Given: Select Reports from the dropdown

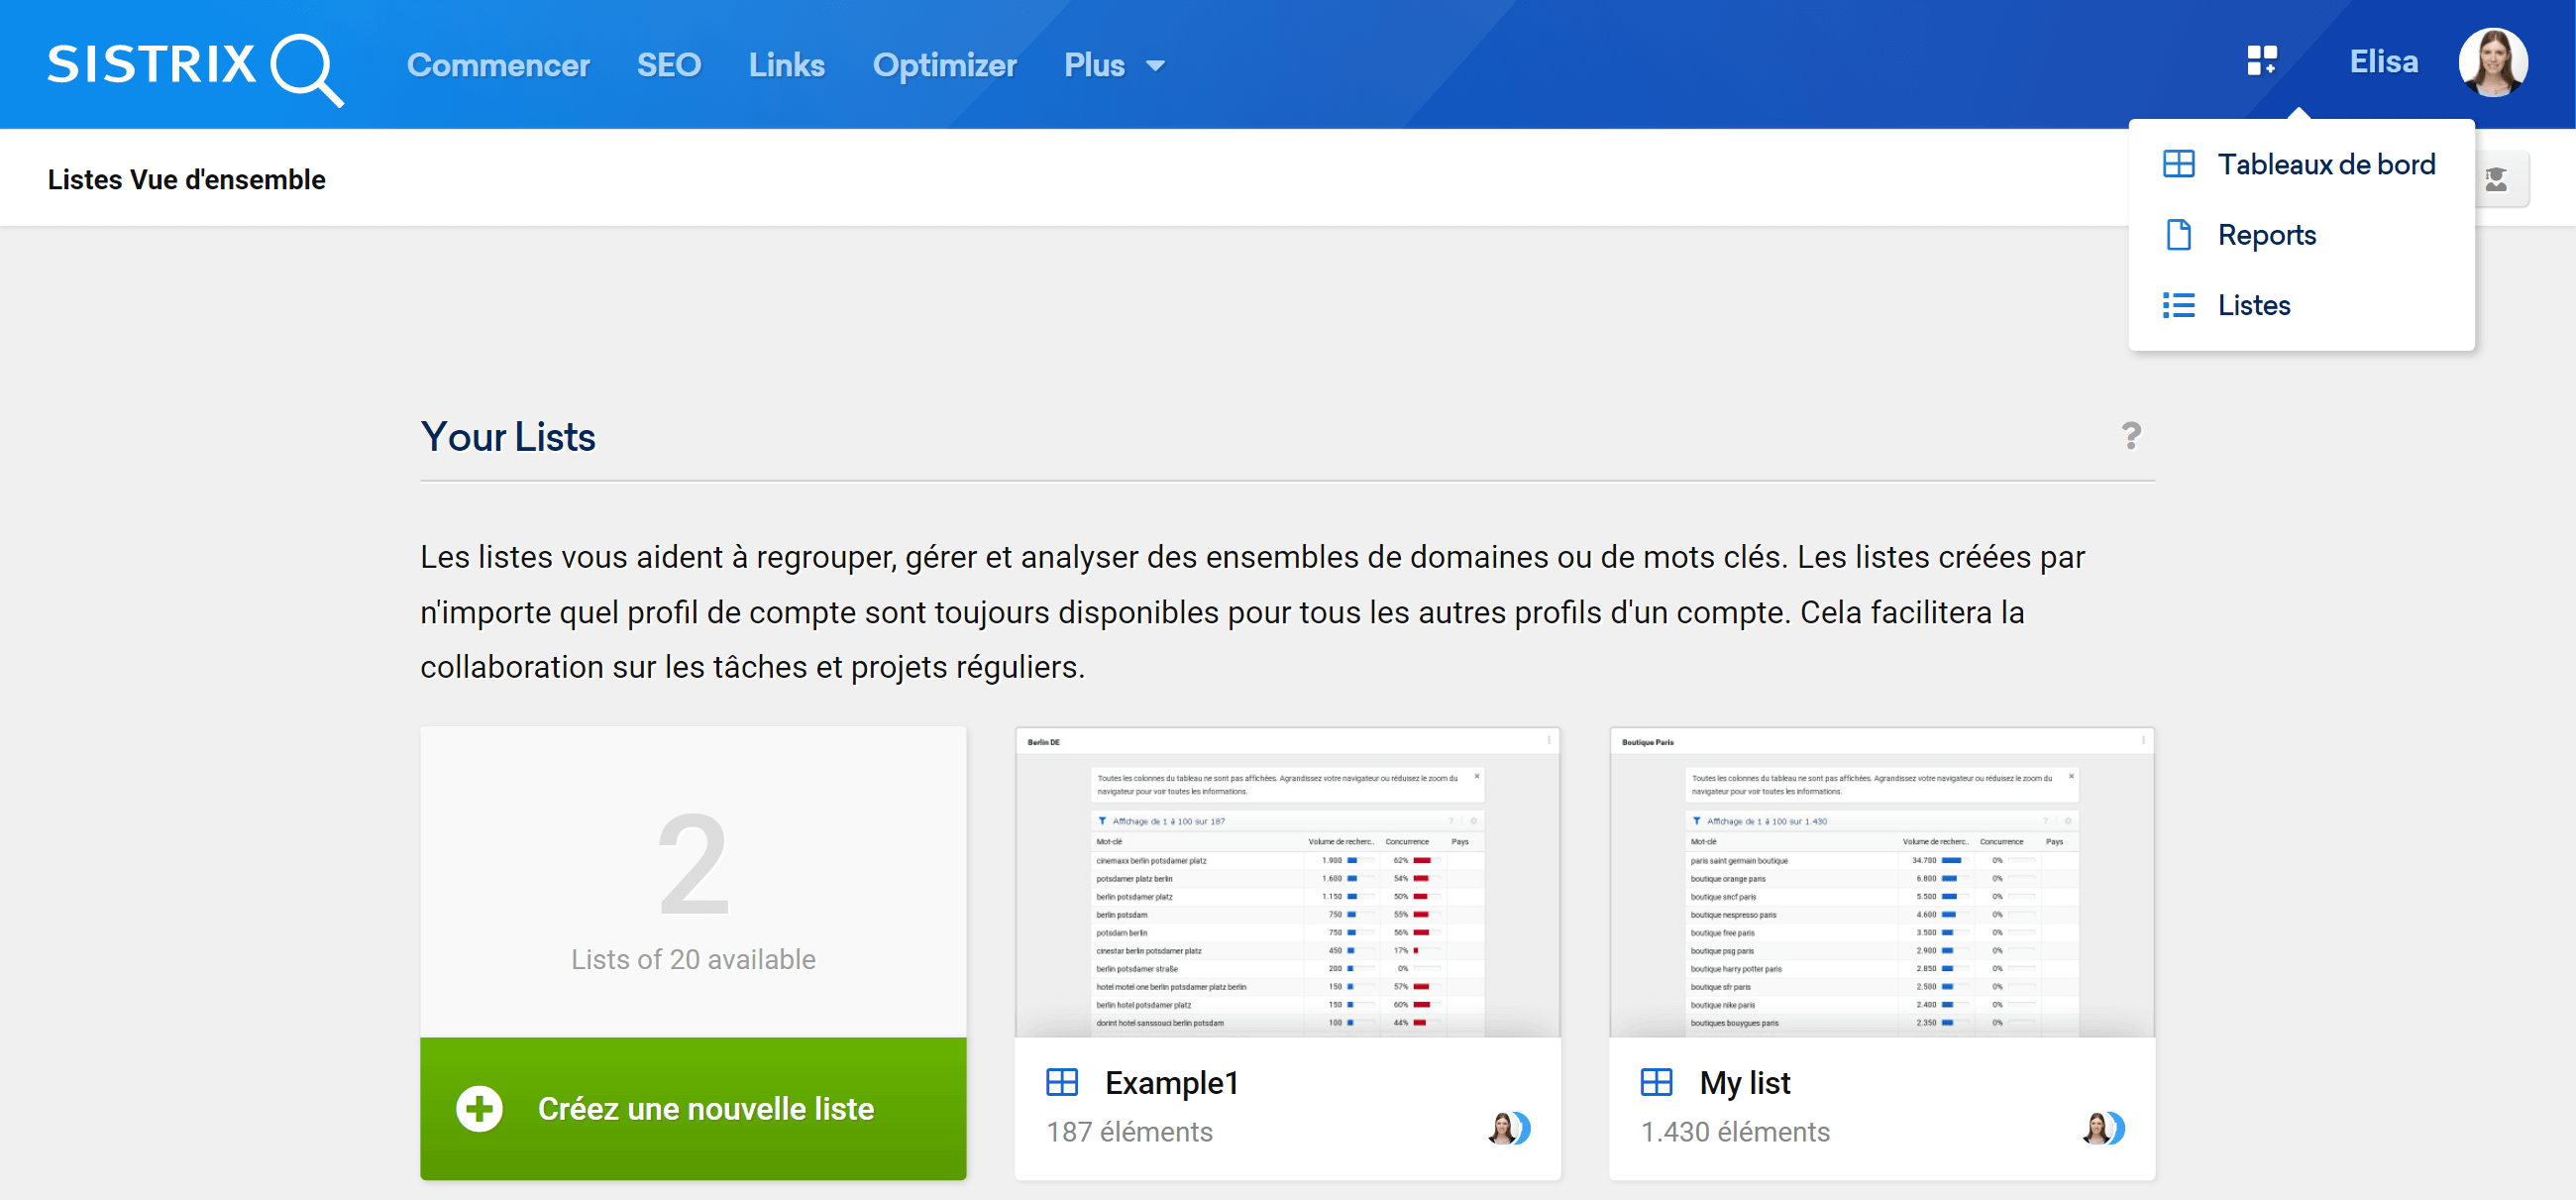Looking at the screenshot, I should 2301,235.
